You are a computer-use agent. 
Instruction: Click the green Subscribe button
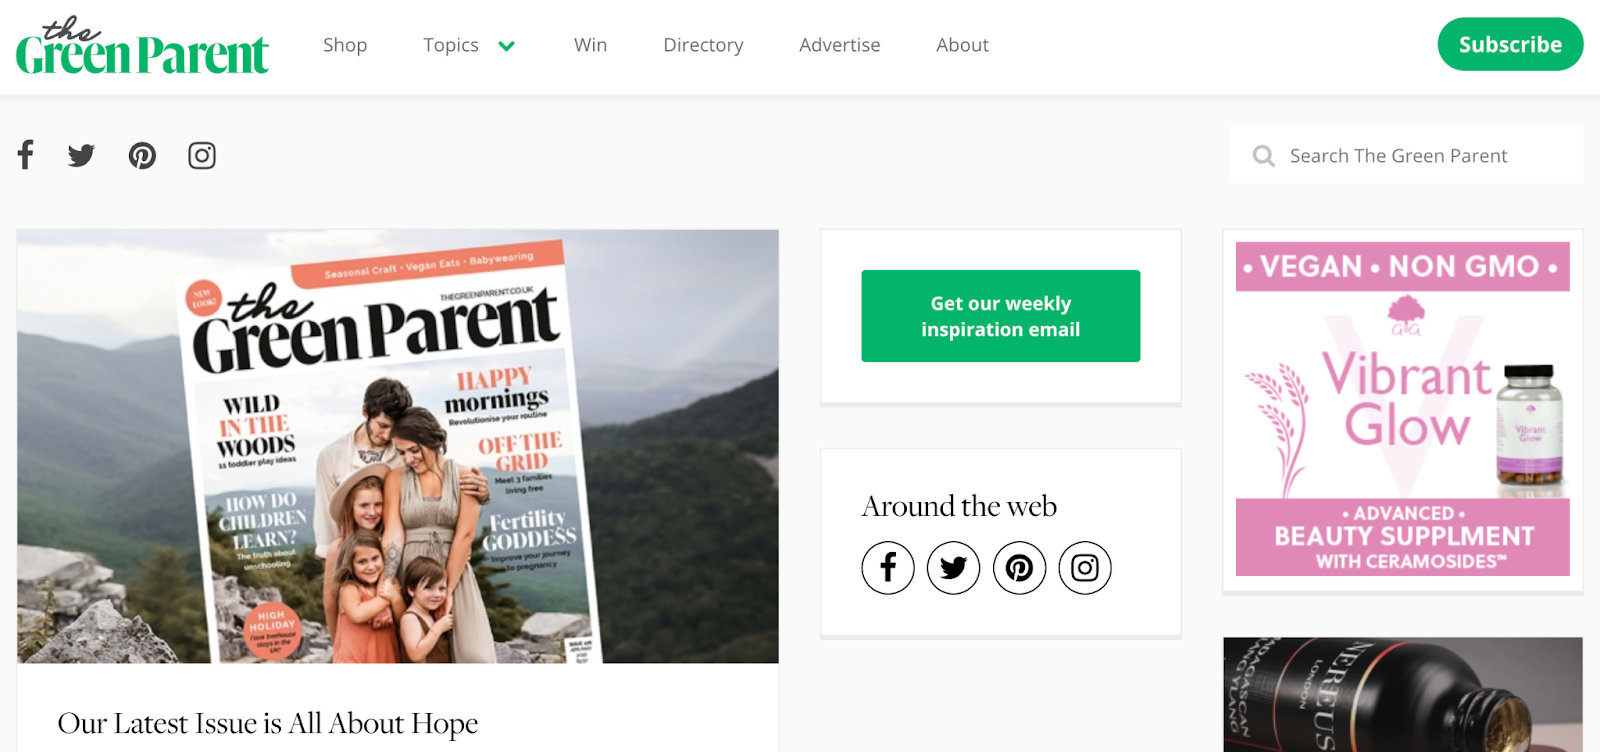click(1510, 44)
